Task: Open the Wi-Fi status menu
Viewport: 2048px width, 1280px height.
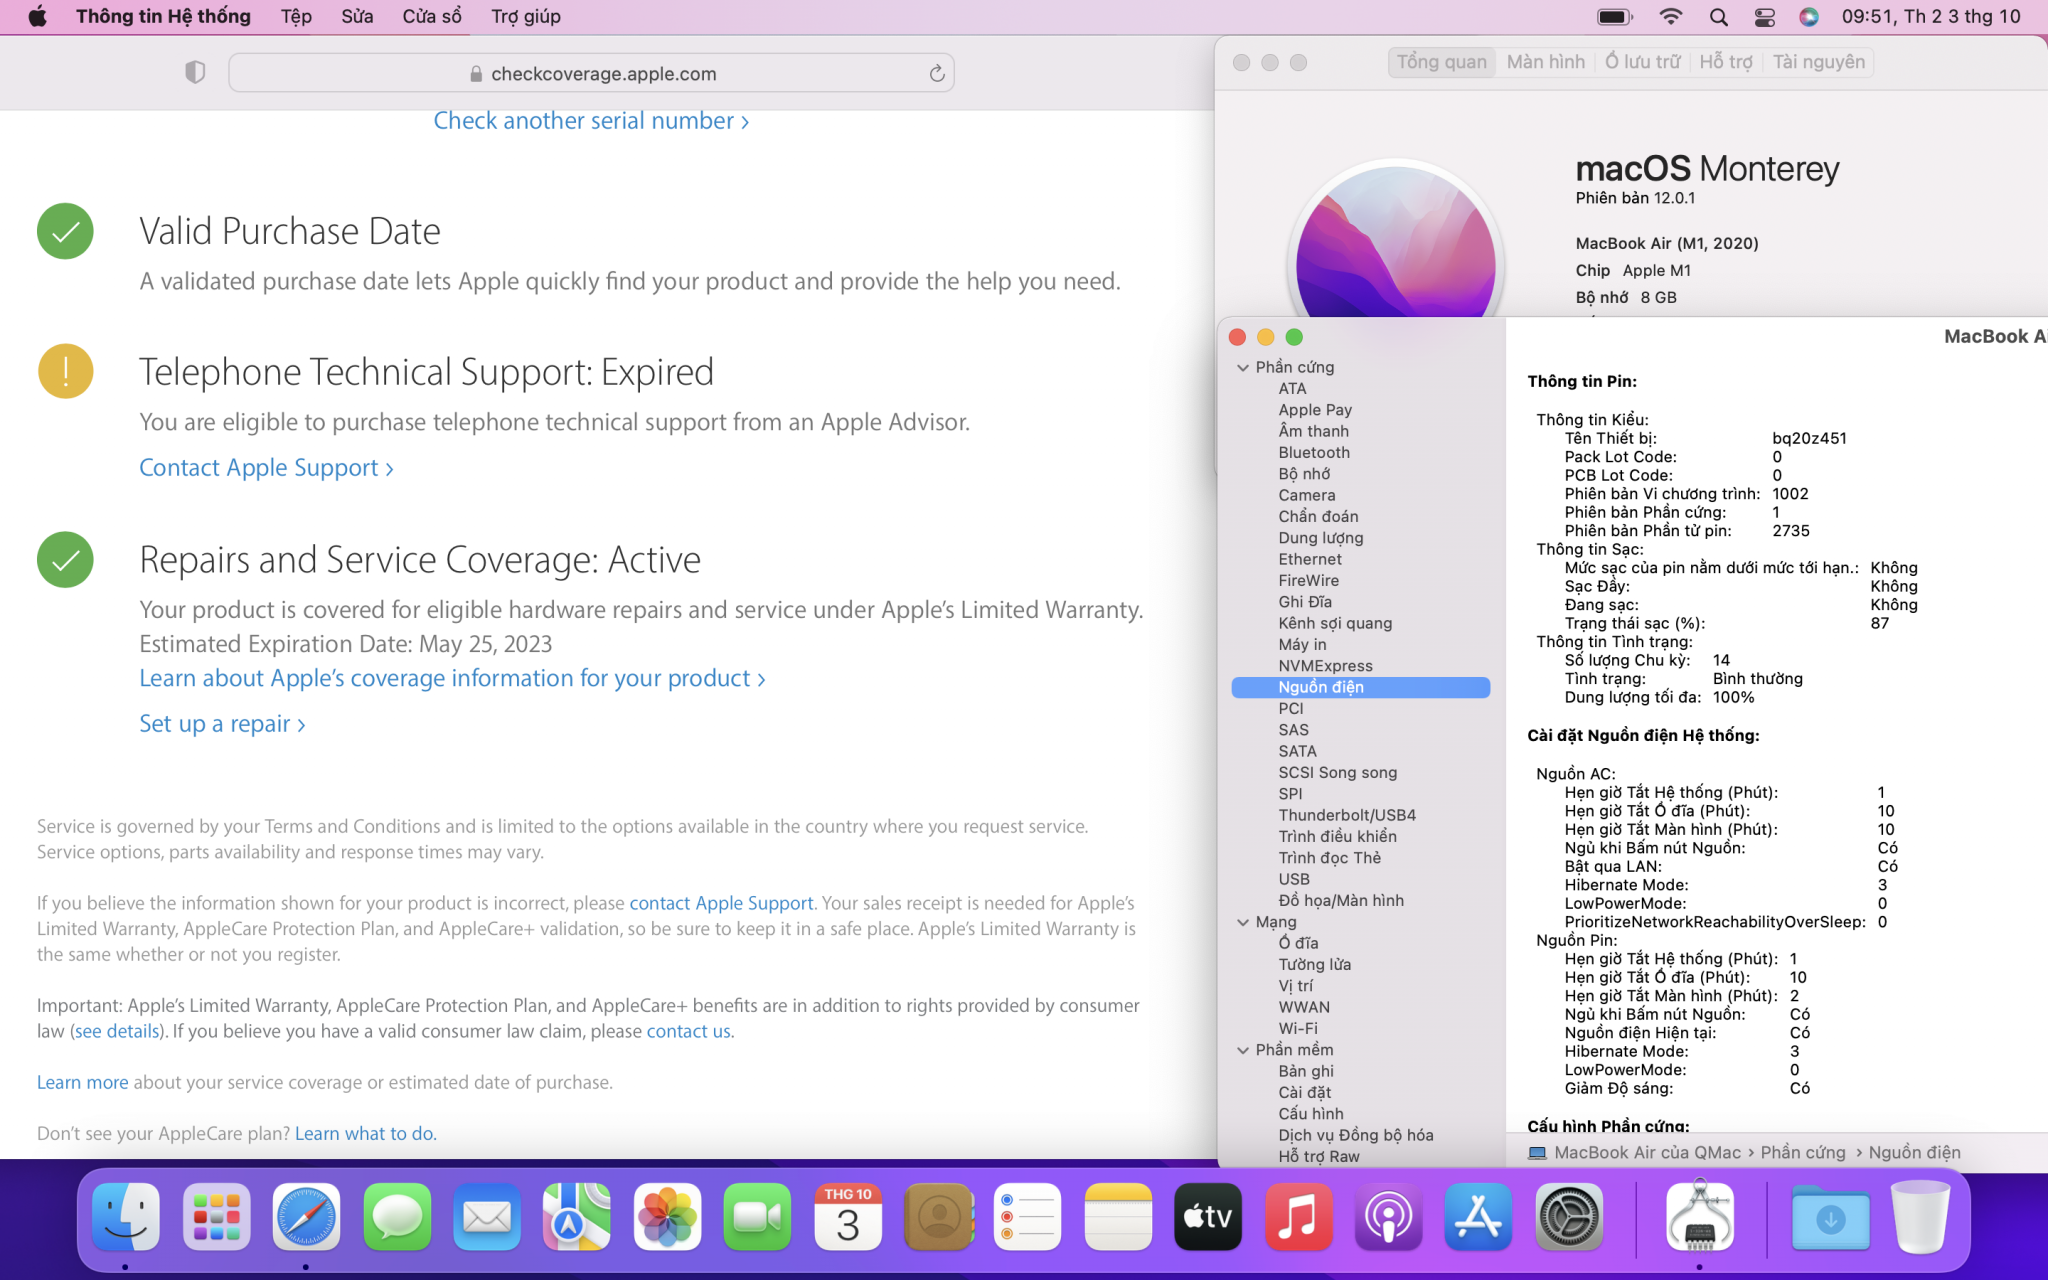Action: tap(1670, 17)
